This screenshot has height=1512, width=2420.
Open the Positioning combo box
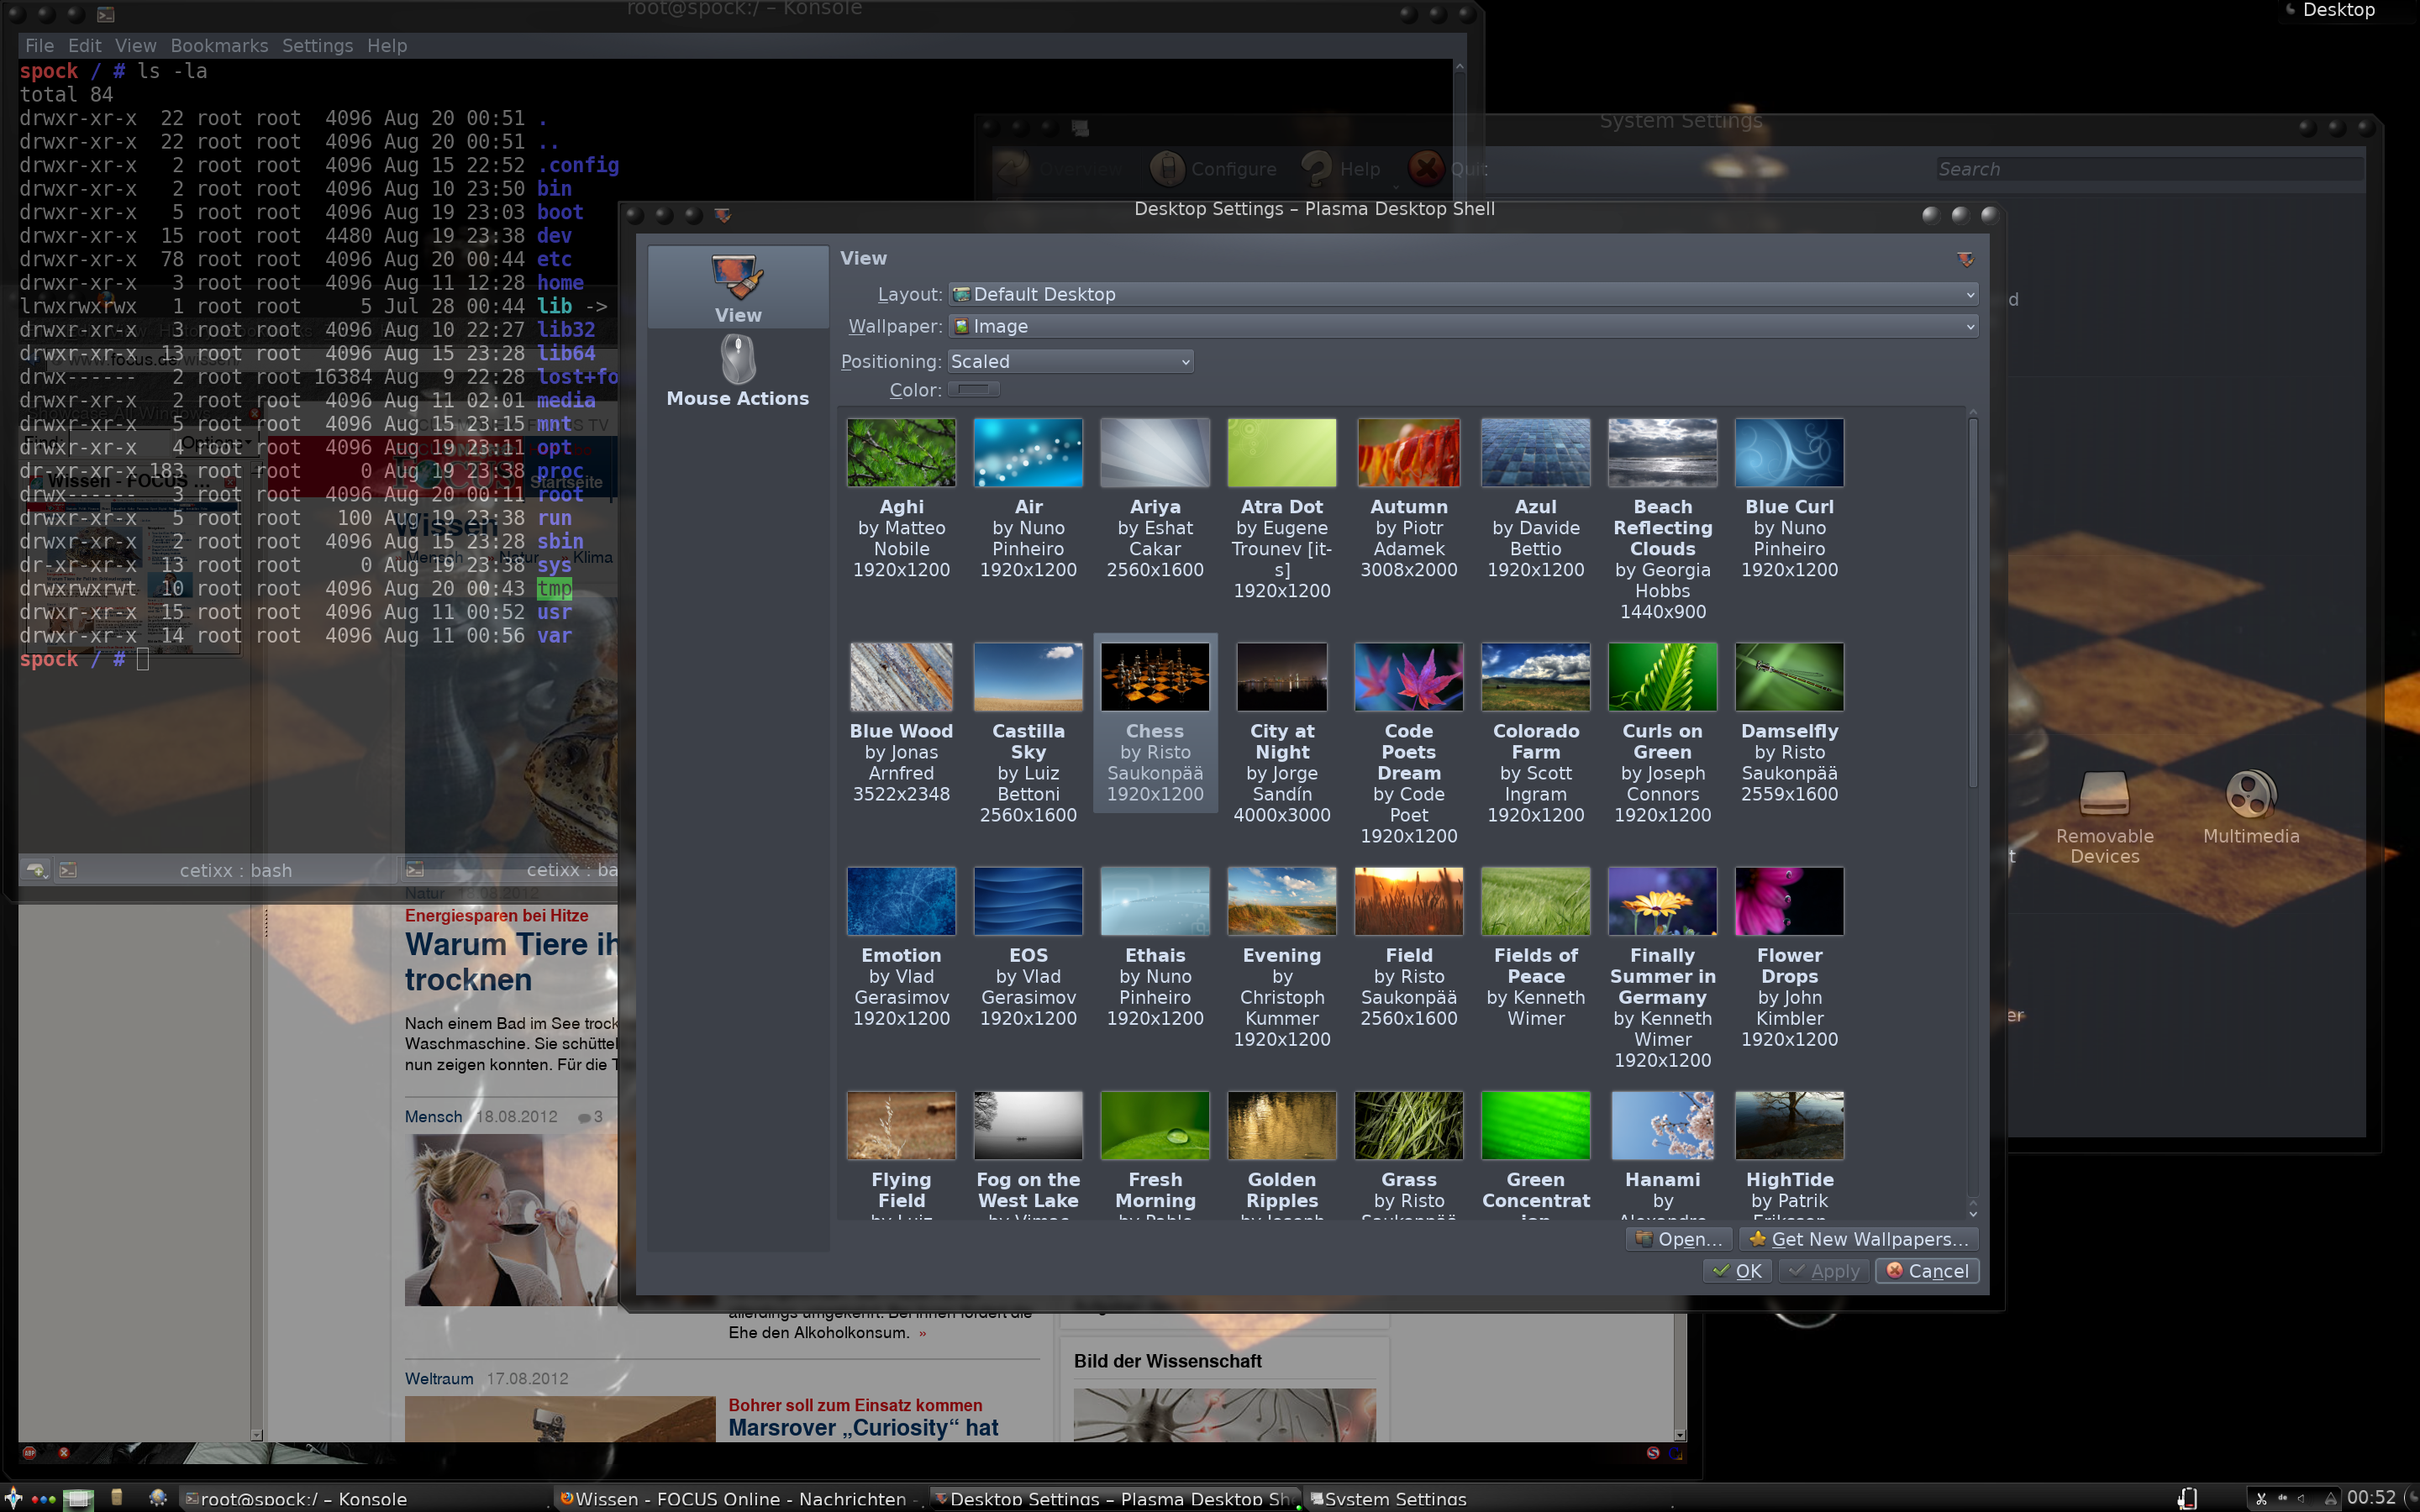(x=1069, y=361)
